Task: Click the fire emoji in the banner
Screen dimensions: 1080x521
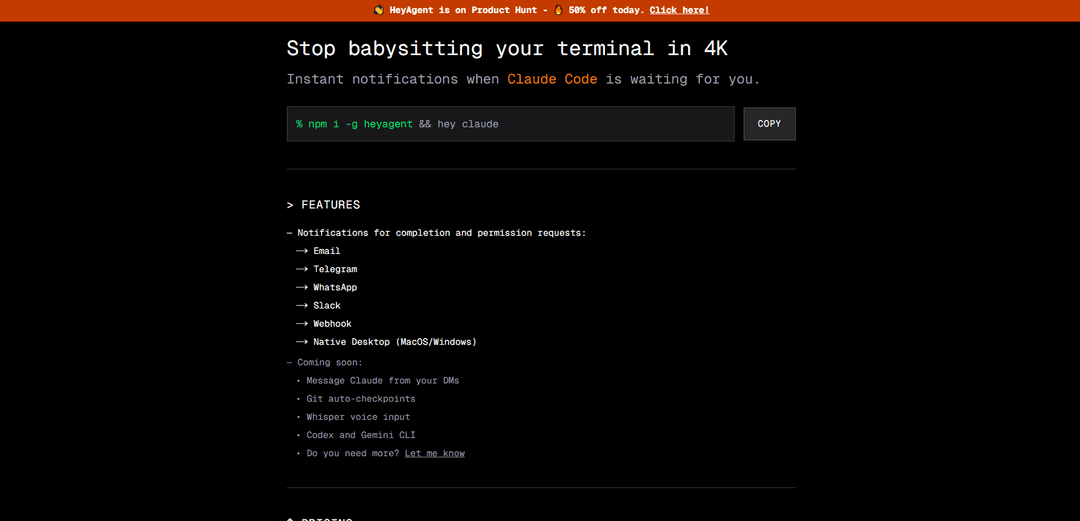Action: point(559,10)
